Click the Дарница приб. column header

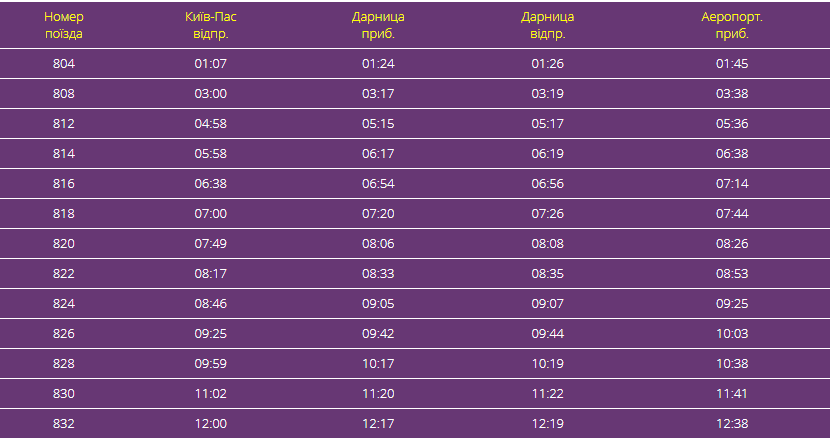tap(379, 25)
